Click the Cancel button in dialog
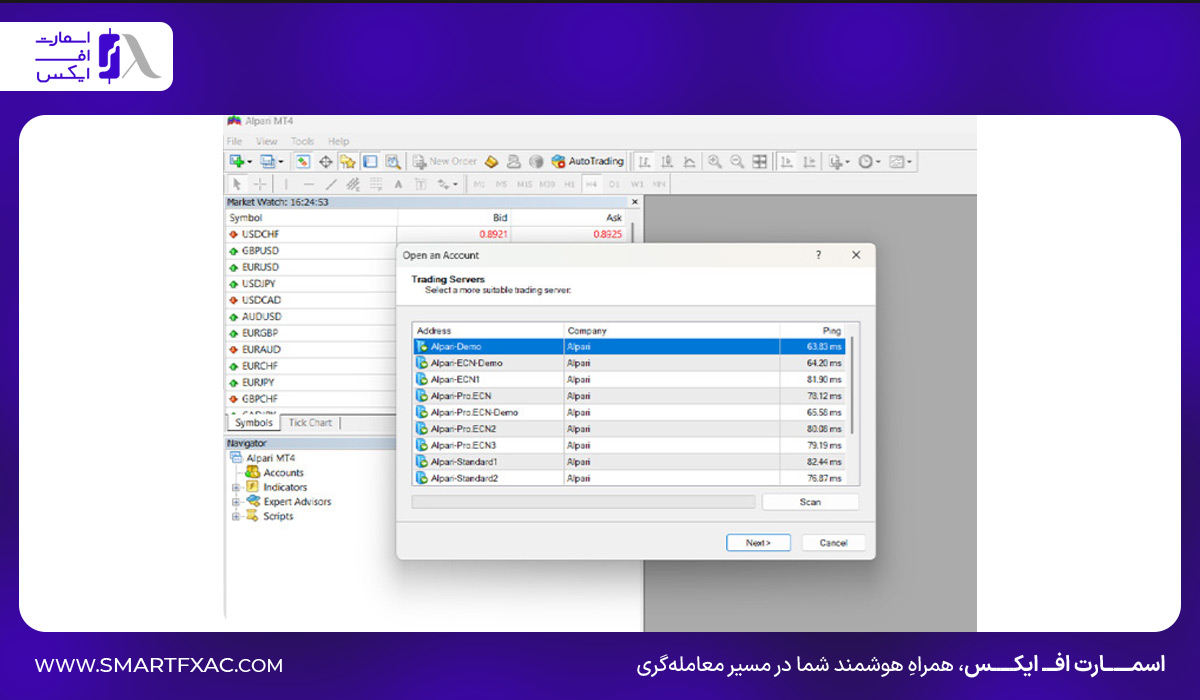This screenshot has height=700, width=1200. pyautogui.click(x=833, y=543)
